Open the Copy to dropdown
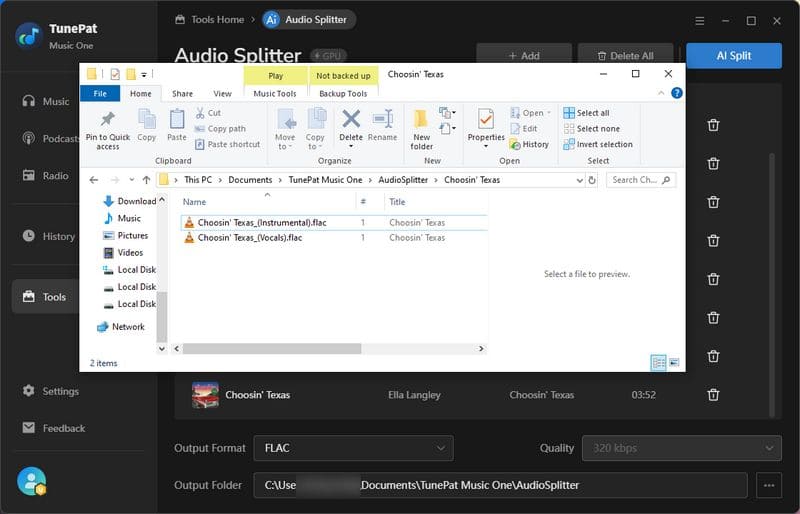The image size is (800, 514). click(x=315, y=129)
